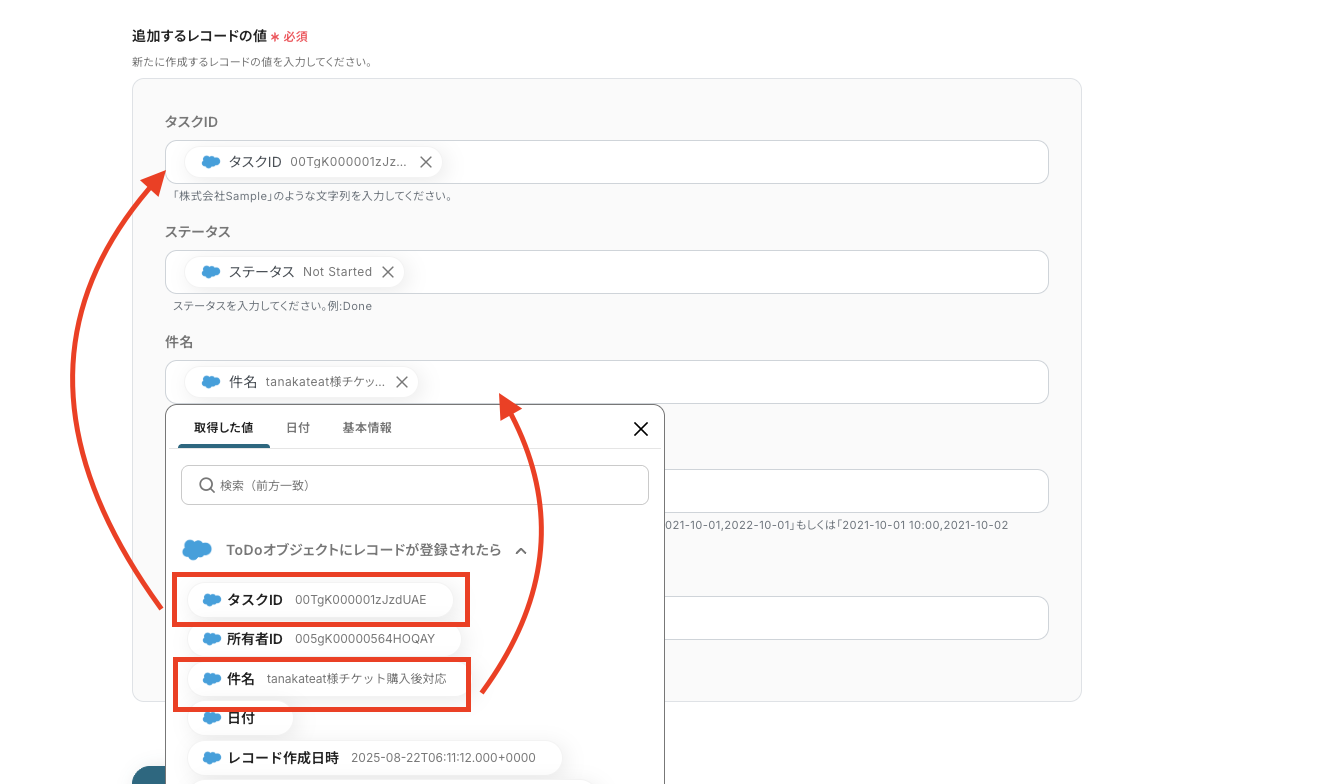Image resolution: width=1344 pixels, height=784 pixels.
Task: Switch to the 取得した値 tab
Action: coord(223,428)
